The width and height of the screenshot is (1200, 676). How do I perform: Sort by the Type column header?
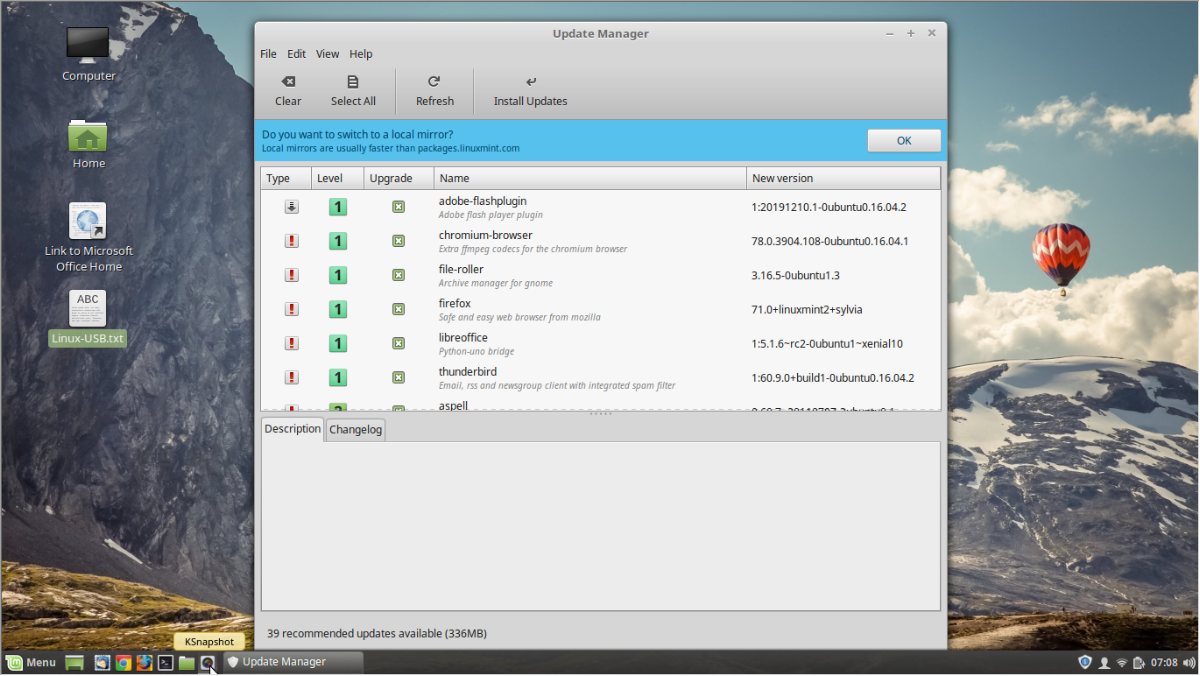pos(286,178)
